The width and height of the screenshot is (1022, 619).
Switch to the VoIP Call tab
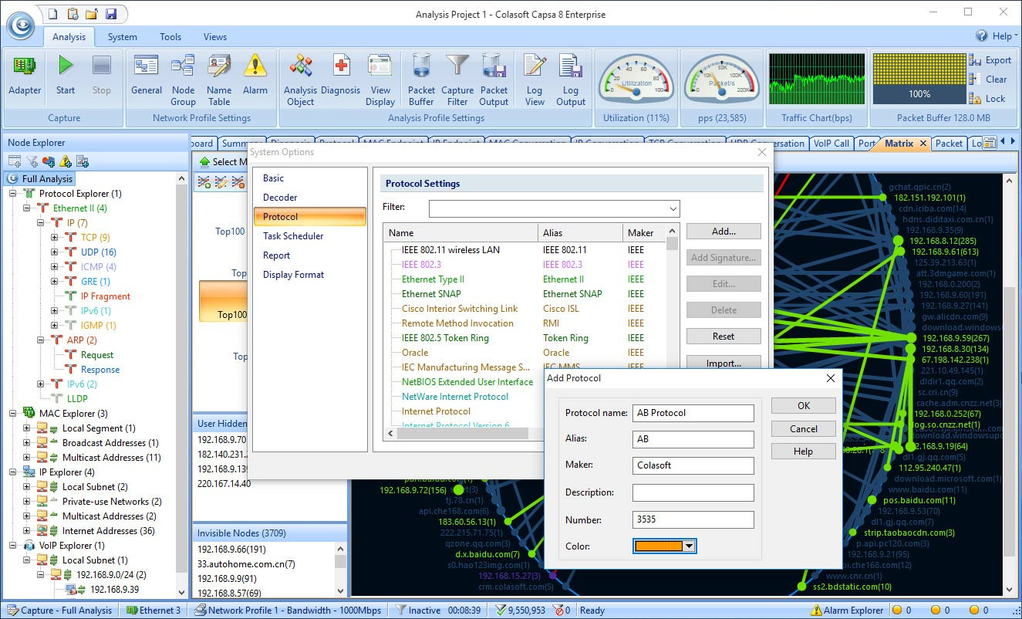pyautogui.click(x=831, y=143)
